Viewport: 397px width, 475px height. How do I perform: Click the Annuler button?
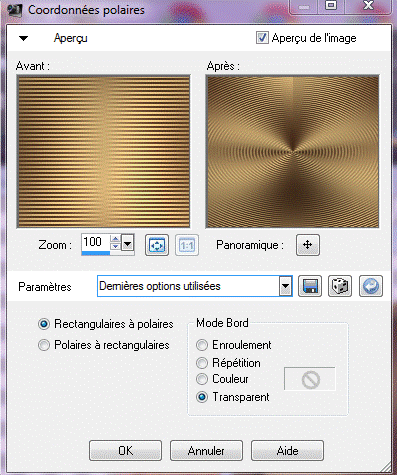point(206,451)
